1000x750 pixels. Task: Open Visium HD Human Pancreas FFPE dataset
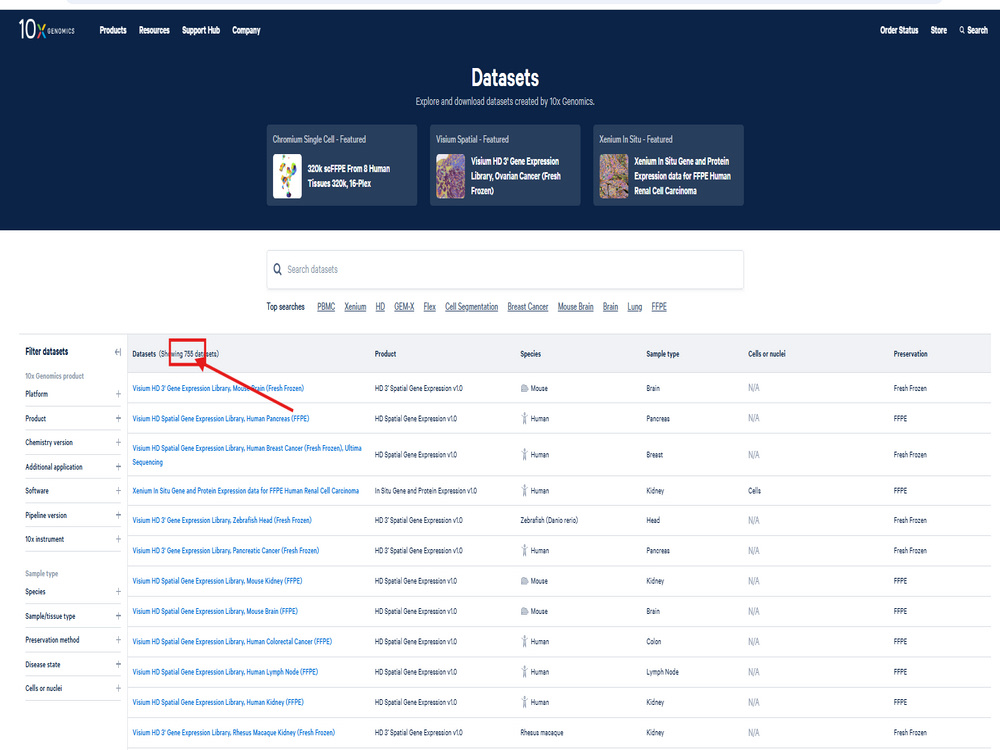pos(221,418)
